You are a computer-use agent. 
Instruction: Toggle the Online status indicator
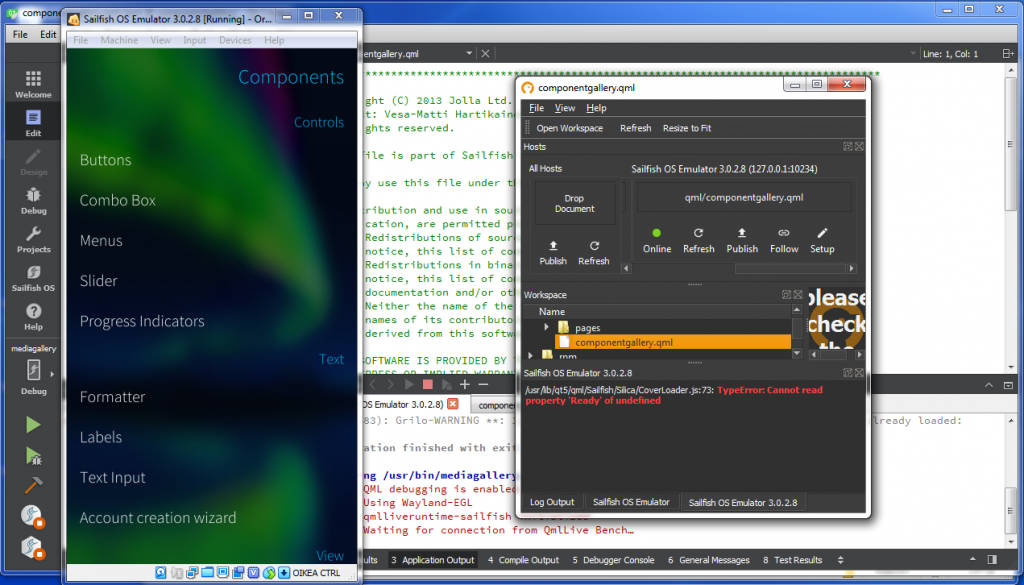(x=656, y=240)
